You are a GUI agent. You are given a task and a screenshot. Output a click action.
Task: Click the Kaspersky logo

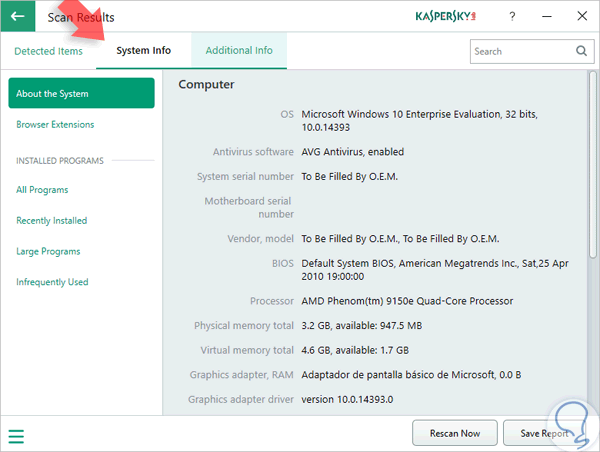click(445, 16)
